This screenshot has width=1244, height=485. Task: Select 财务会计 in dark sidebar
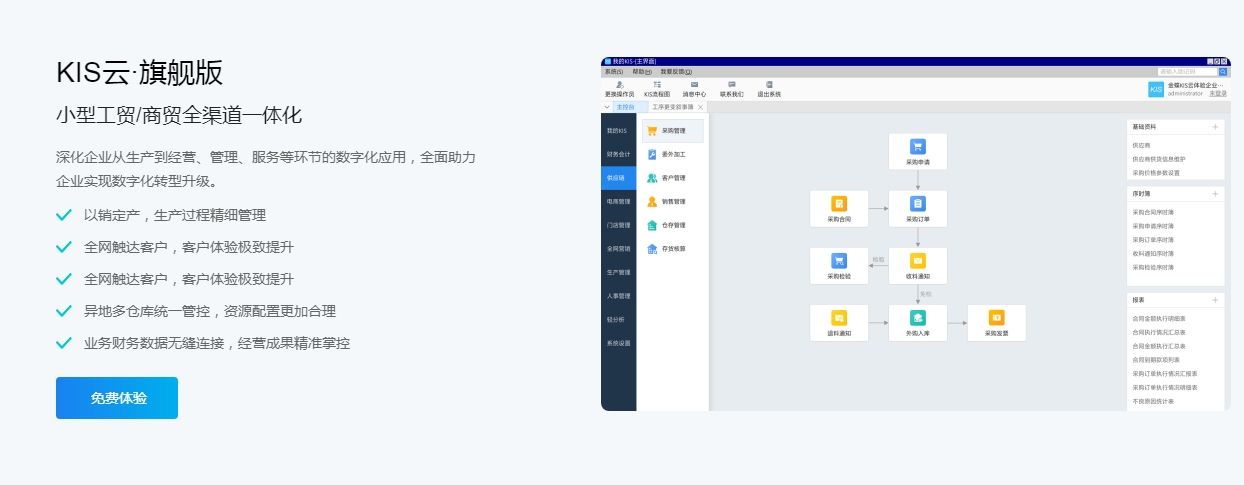618,154
